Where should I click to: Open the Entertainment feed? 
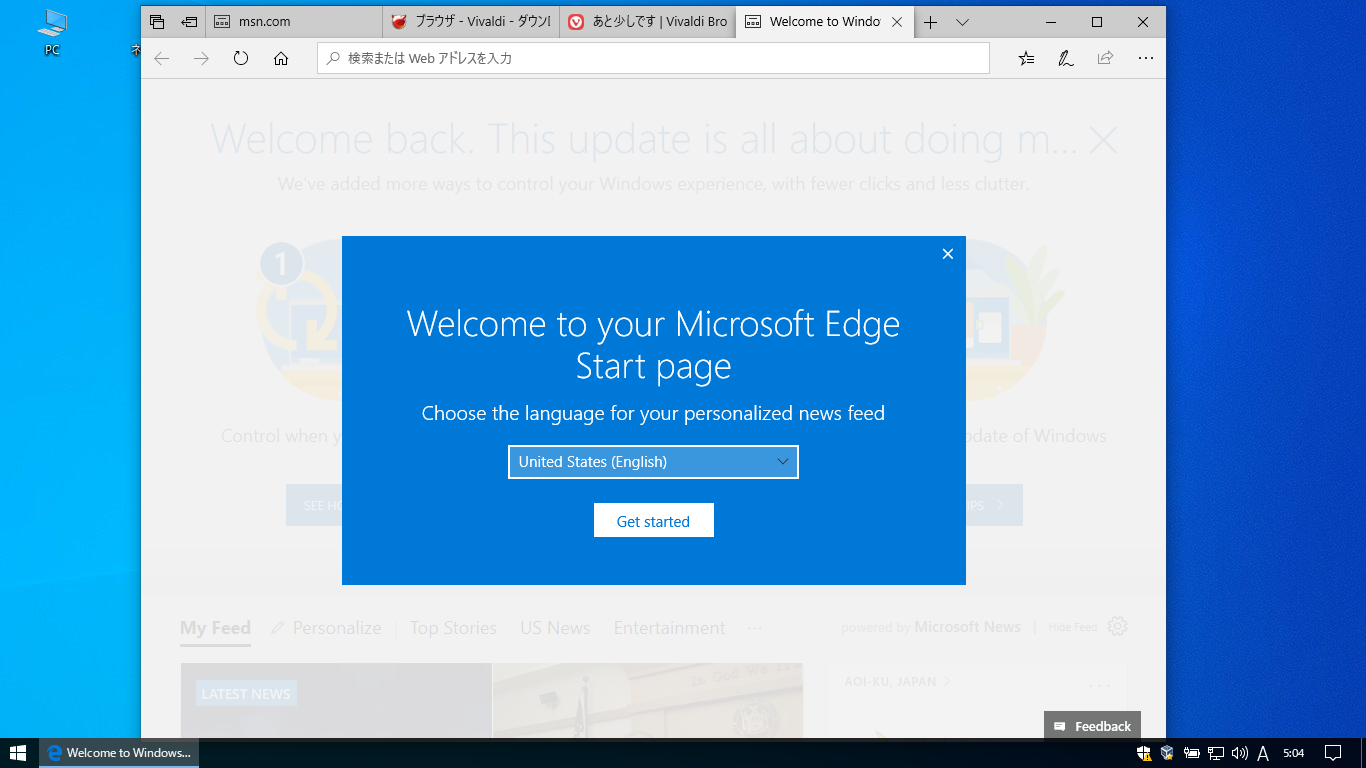tap(669, 628)
